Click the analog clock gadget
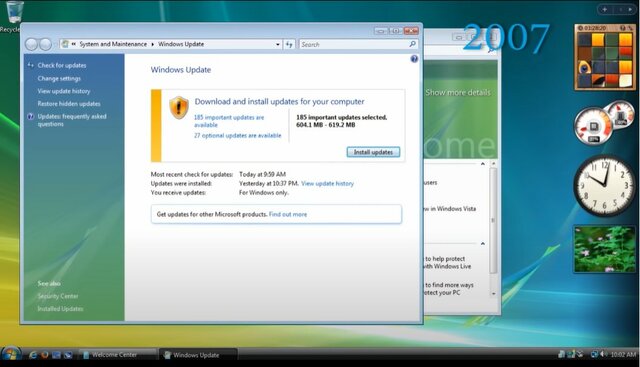640x367 pixels. pyautogui.click(x=604, y=186)
